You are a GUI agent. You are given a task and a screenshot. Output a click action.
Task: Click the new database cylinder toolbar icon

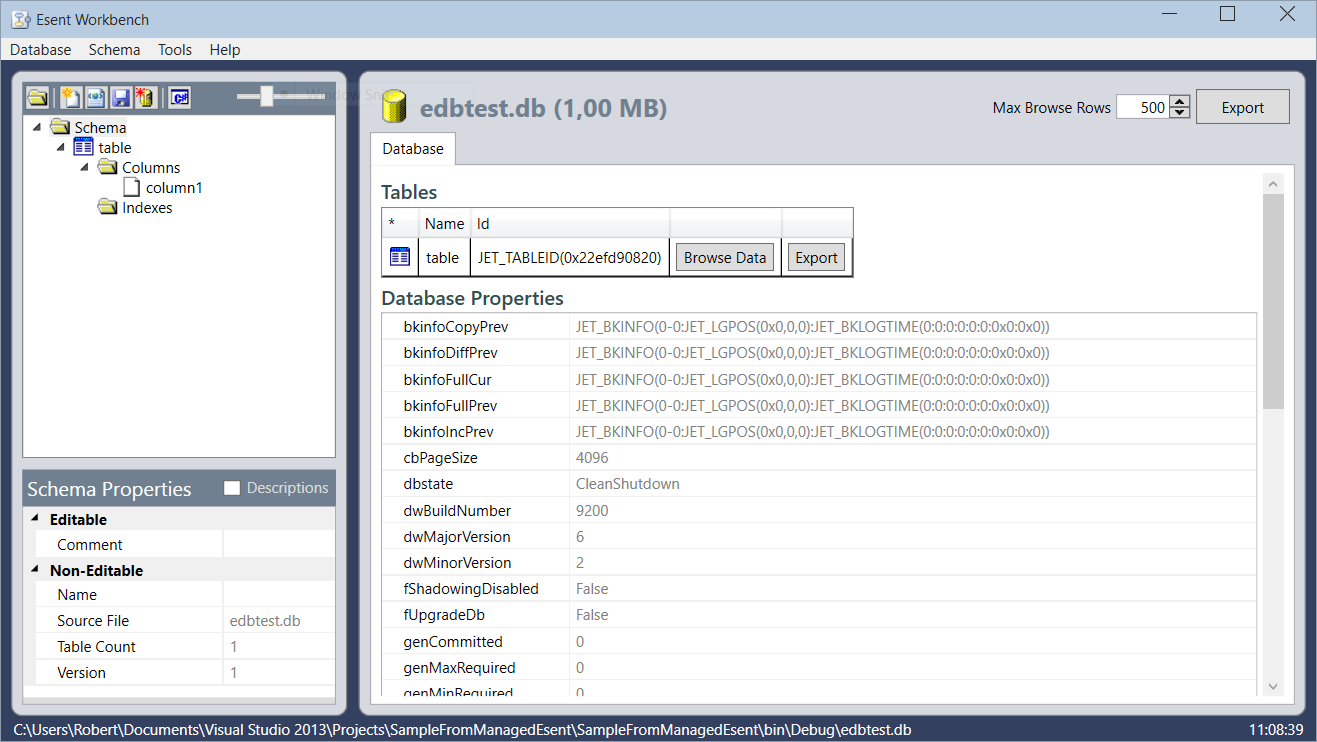(x=145, y=97)
